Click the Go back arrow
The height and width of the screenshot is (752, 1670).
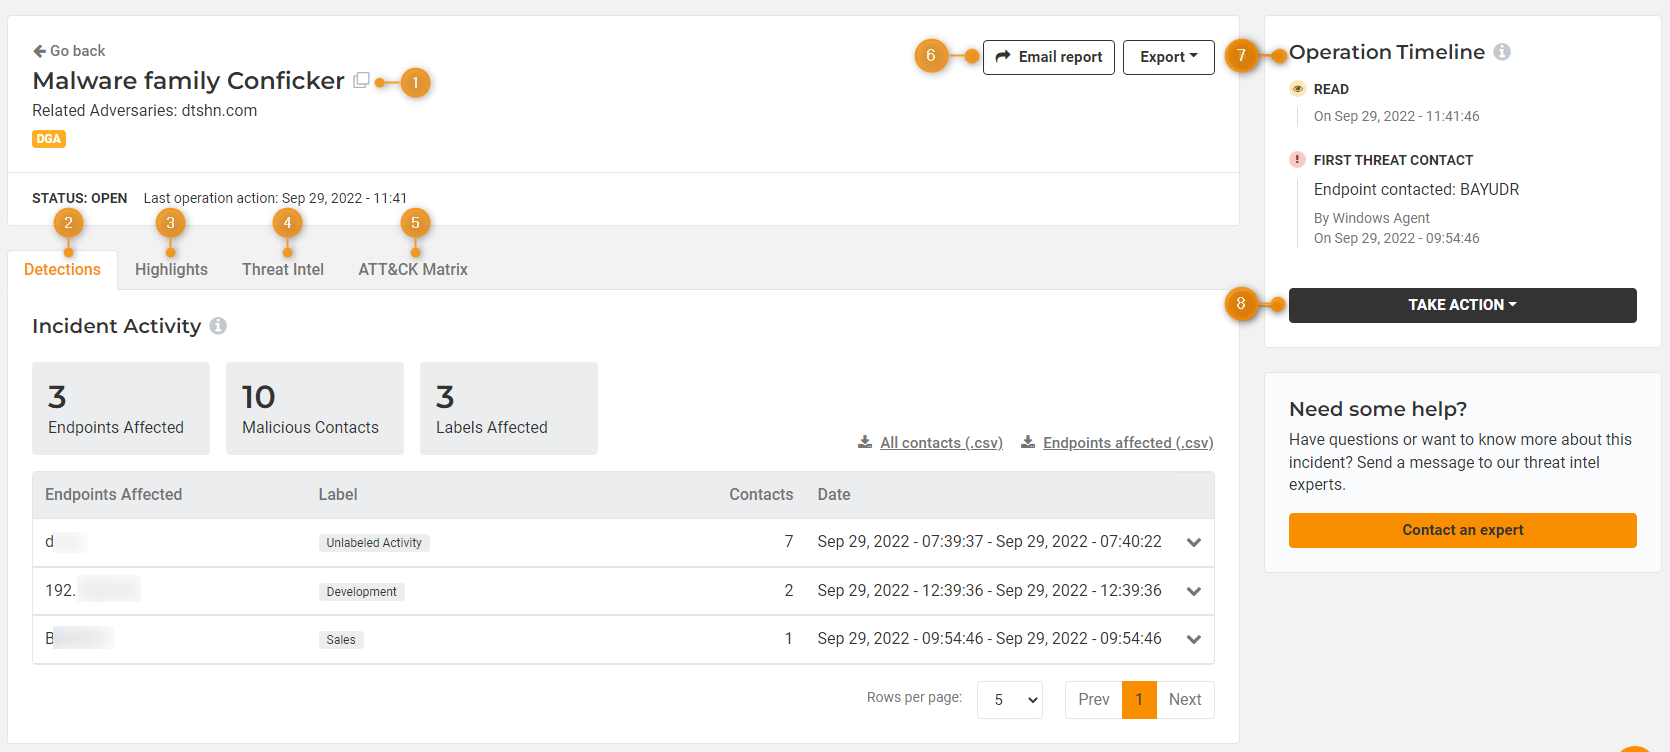40,51
